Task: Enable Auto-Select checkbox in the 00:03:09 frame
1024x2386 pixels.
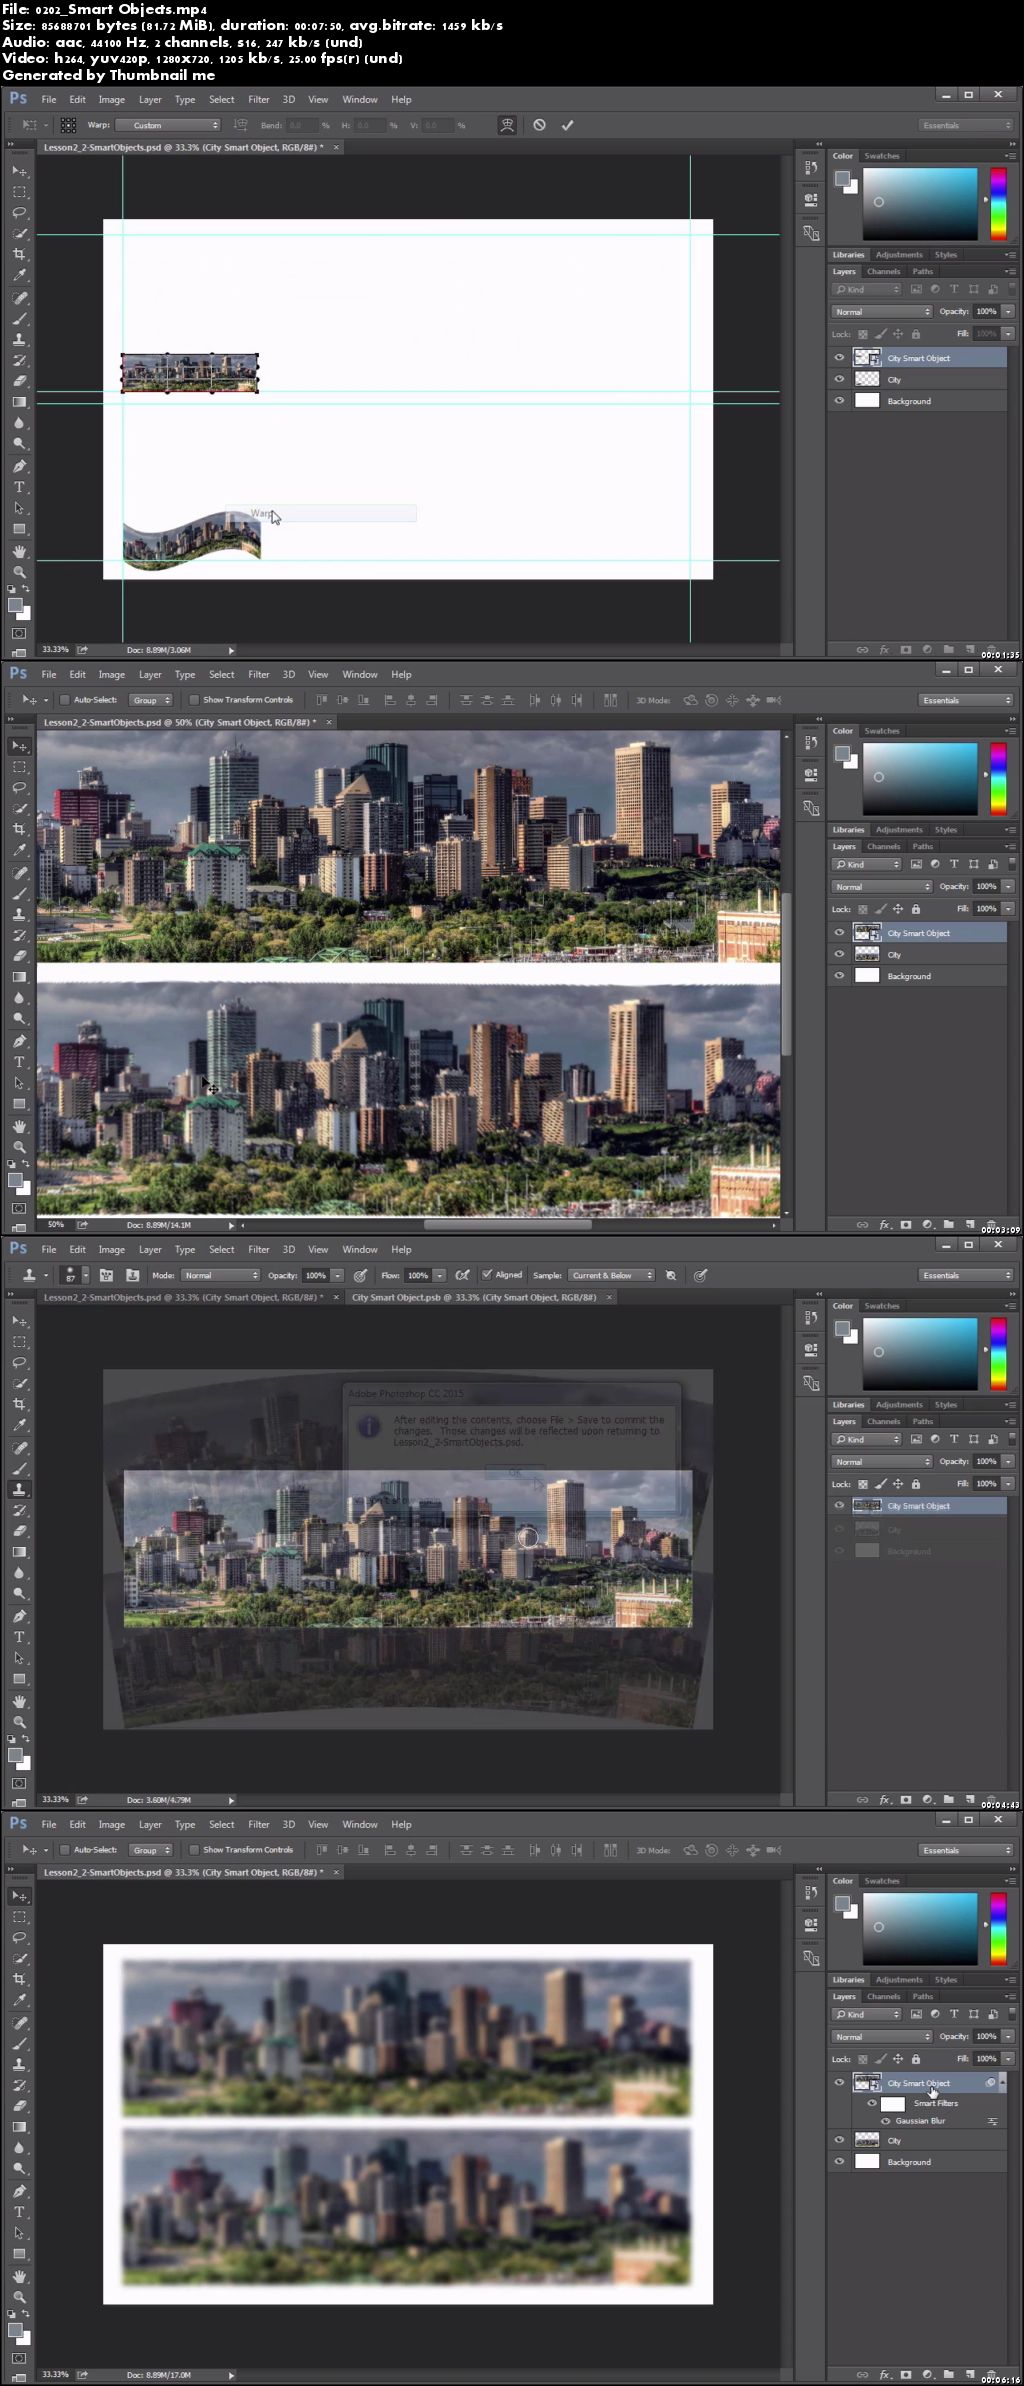Action: (64, 700)
